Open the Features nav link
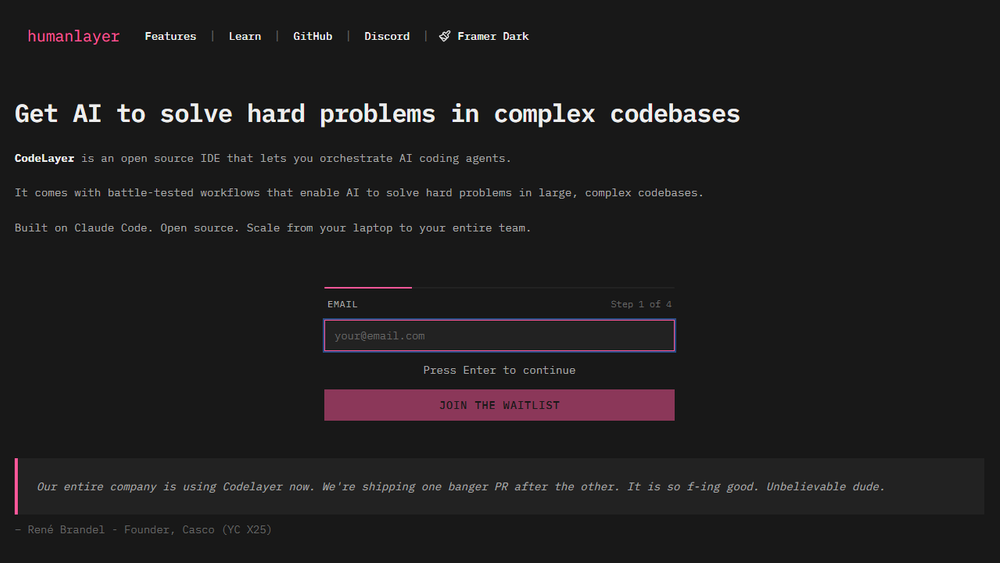1000x563 pixels. click(170, 36)
